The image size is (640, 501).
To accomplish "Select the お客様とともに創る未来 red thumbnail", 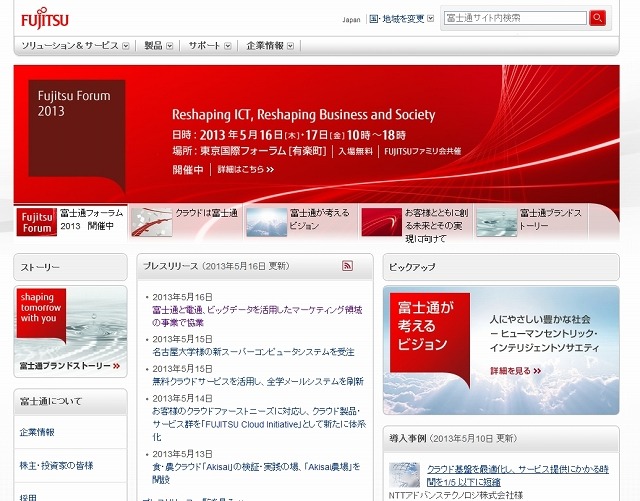I will [x=382, y=222].
